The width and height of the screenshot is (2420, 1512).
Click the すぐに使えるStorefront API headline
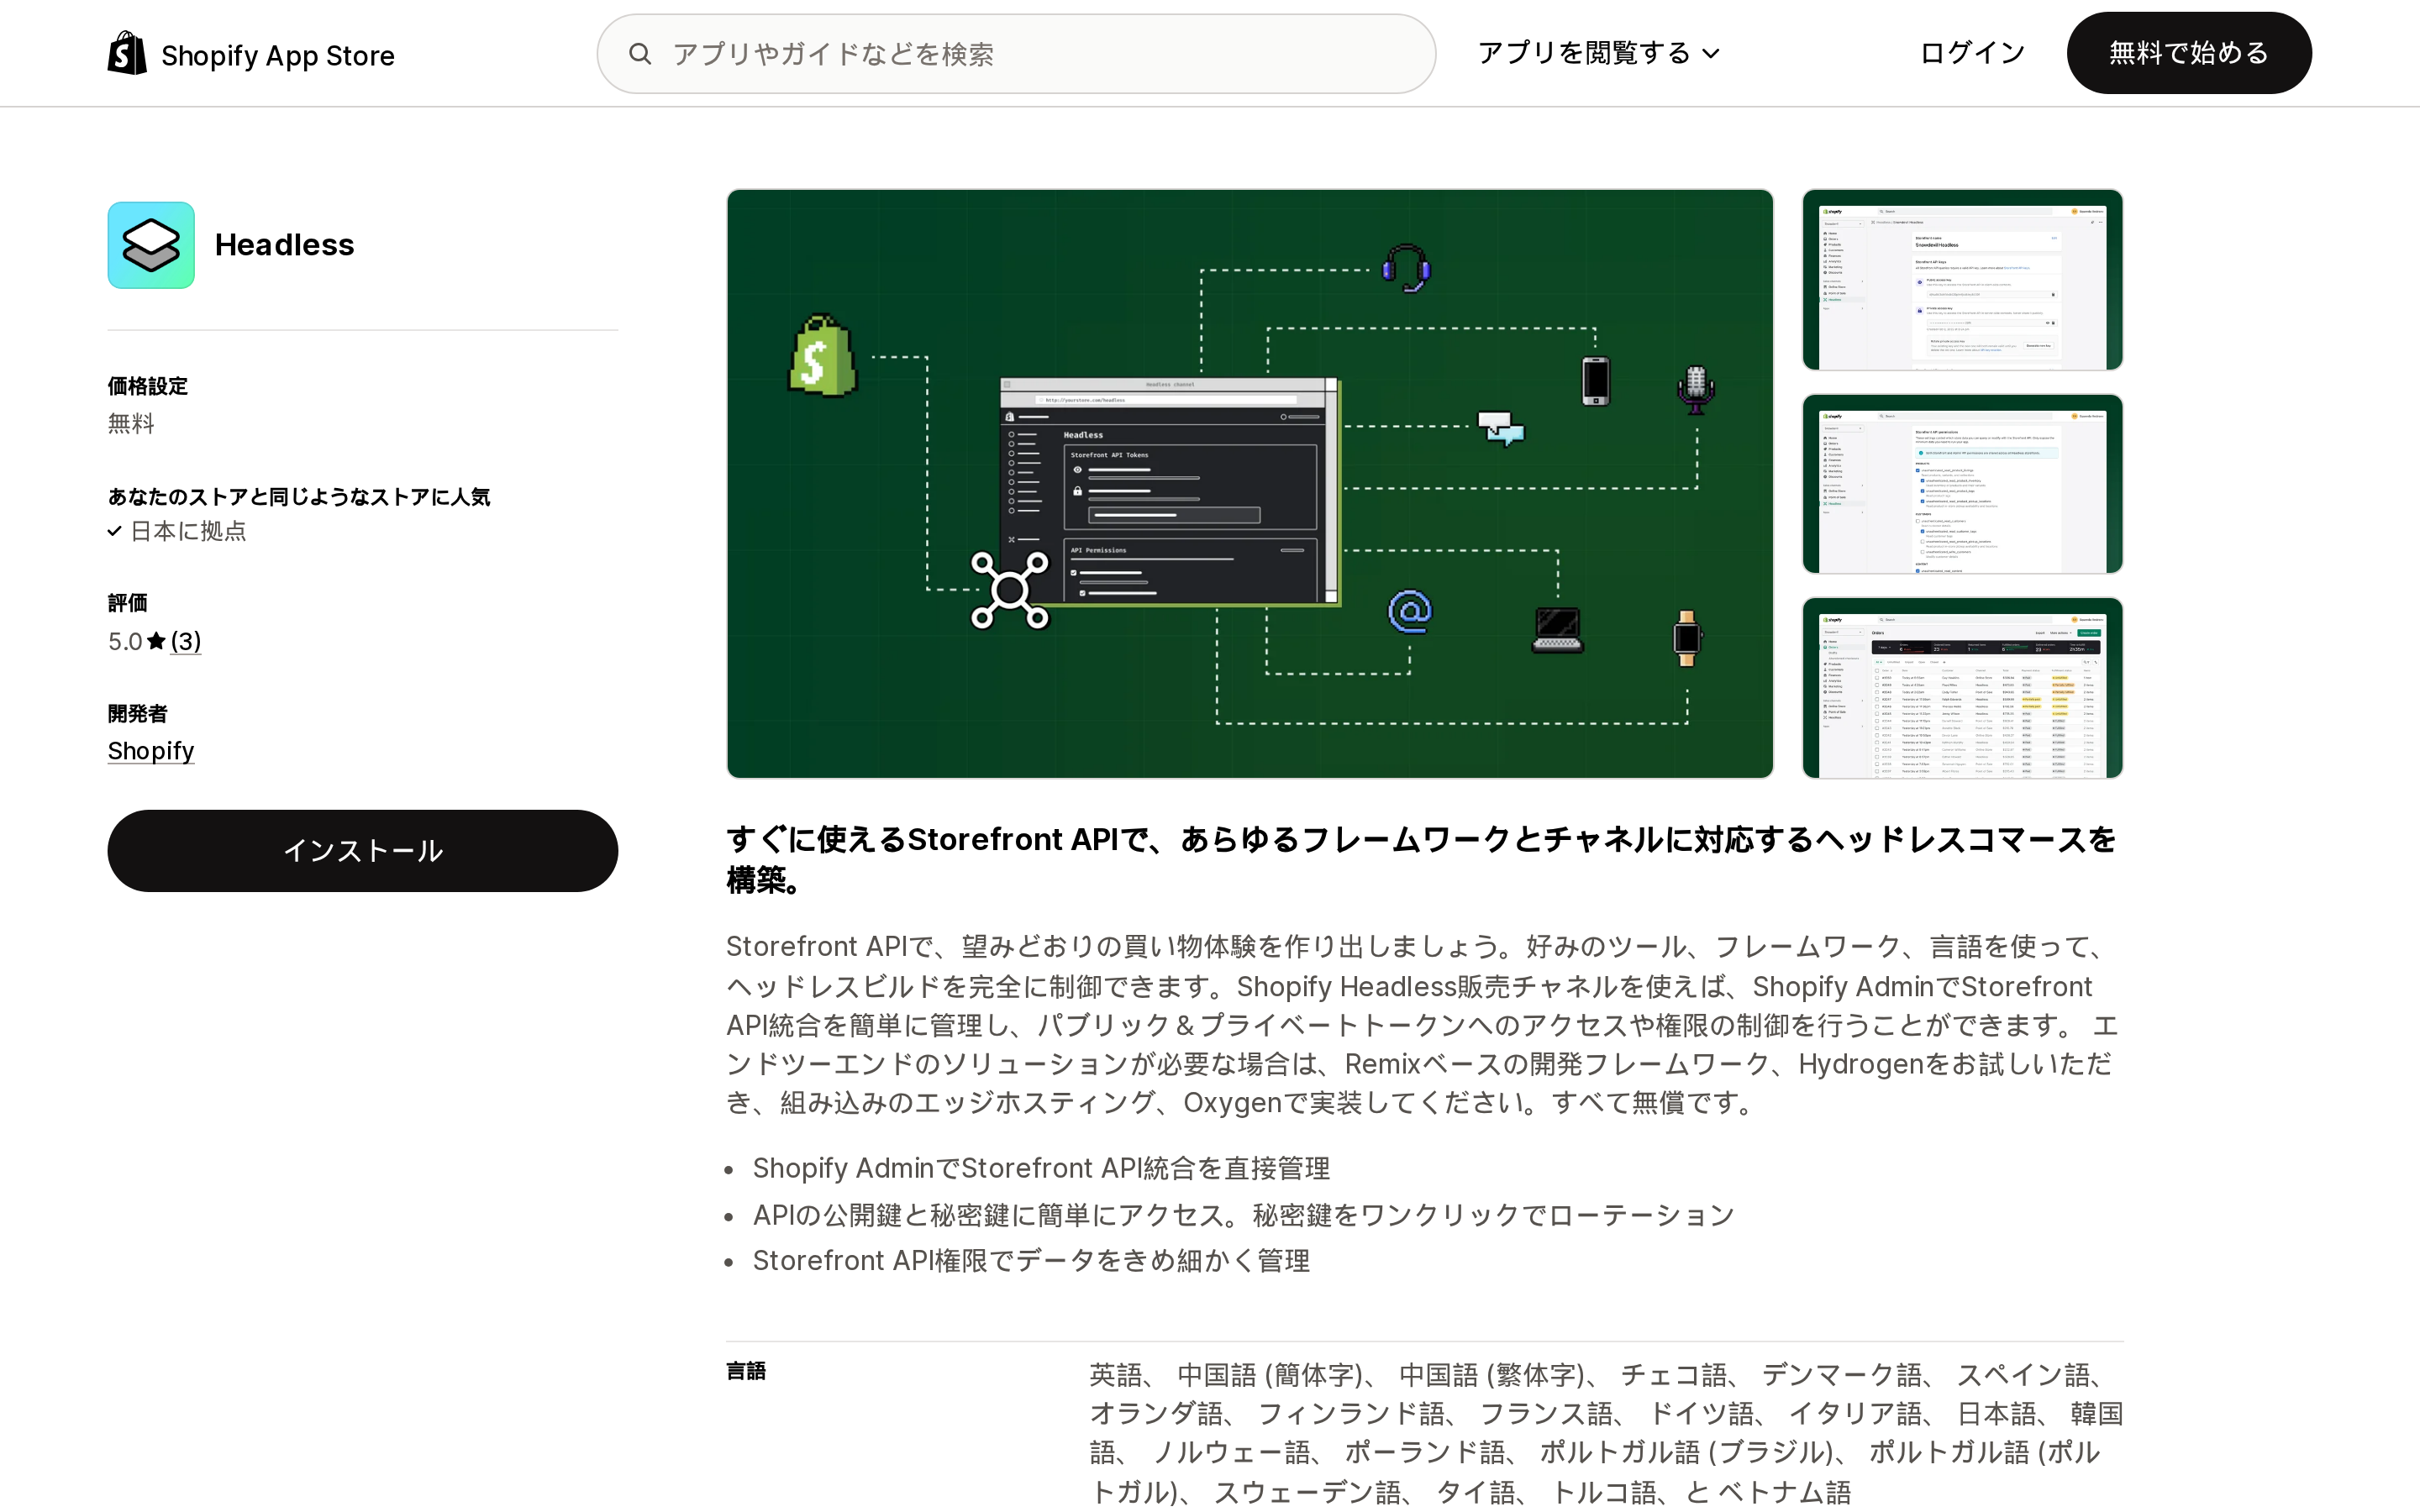point(1421,859)
